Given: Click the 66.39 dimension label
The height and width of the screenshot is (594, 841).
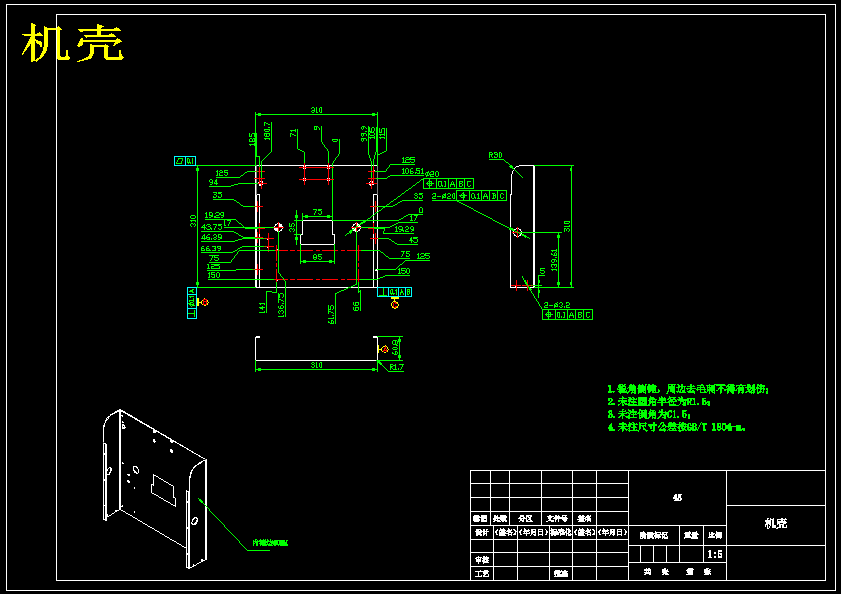Looking at the screenshot, I should pos(211,248).
